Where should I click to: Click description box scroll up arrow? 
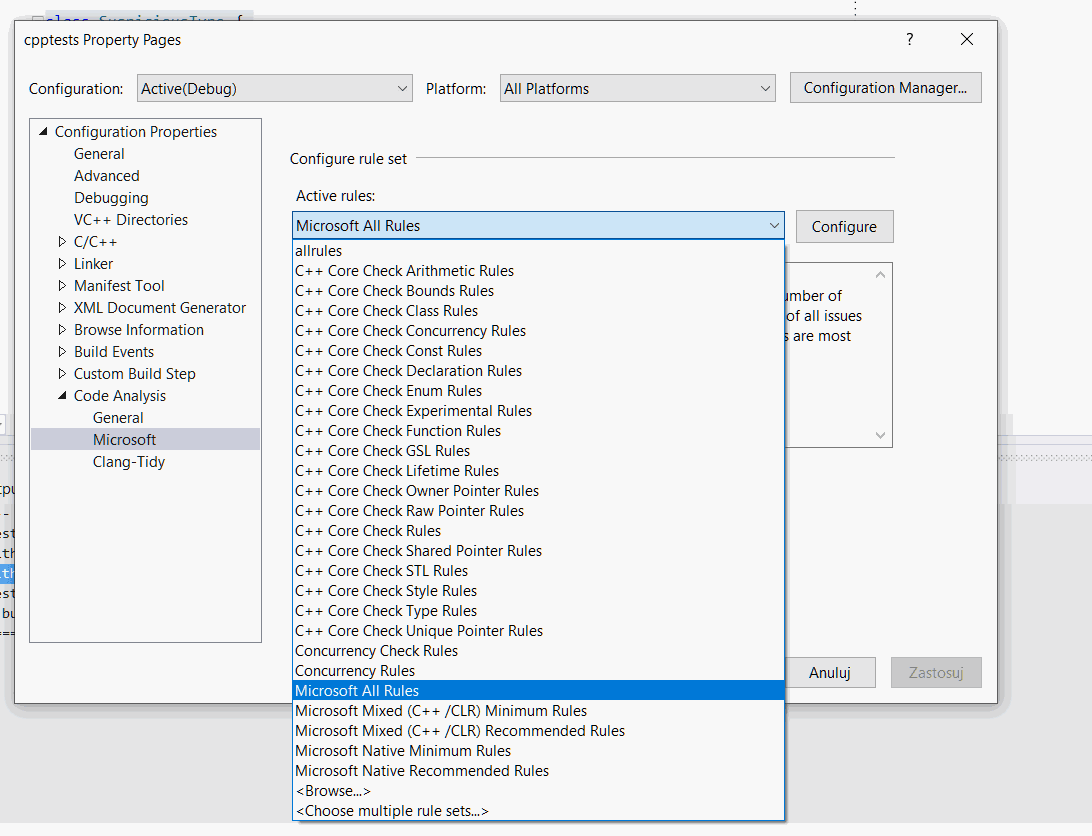[x=880, y=274]
